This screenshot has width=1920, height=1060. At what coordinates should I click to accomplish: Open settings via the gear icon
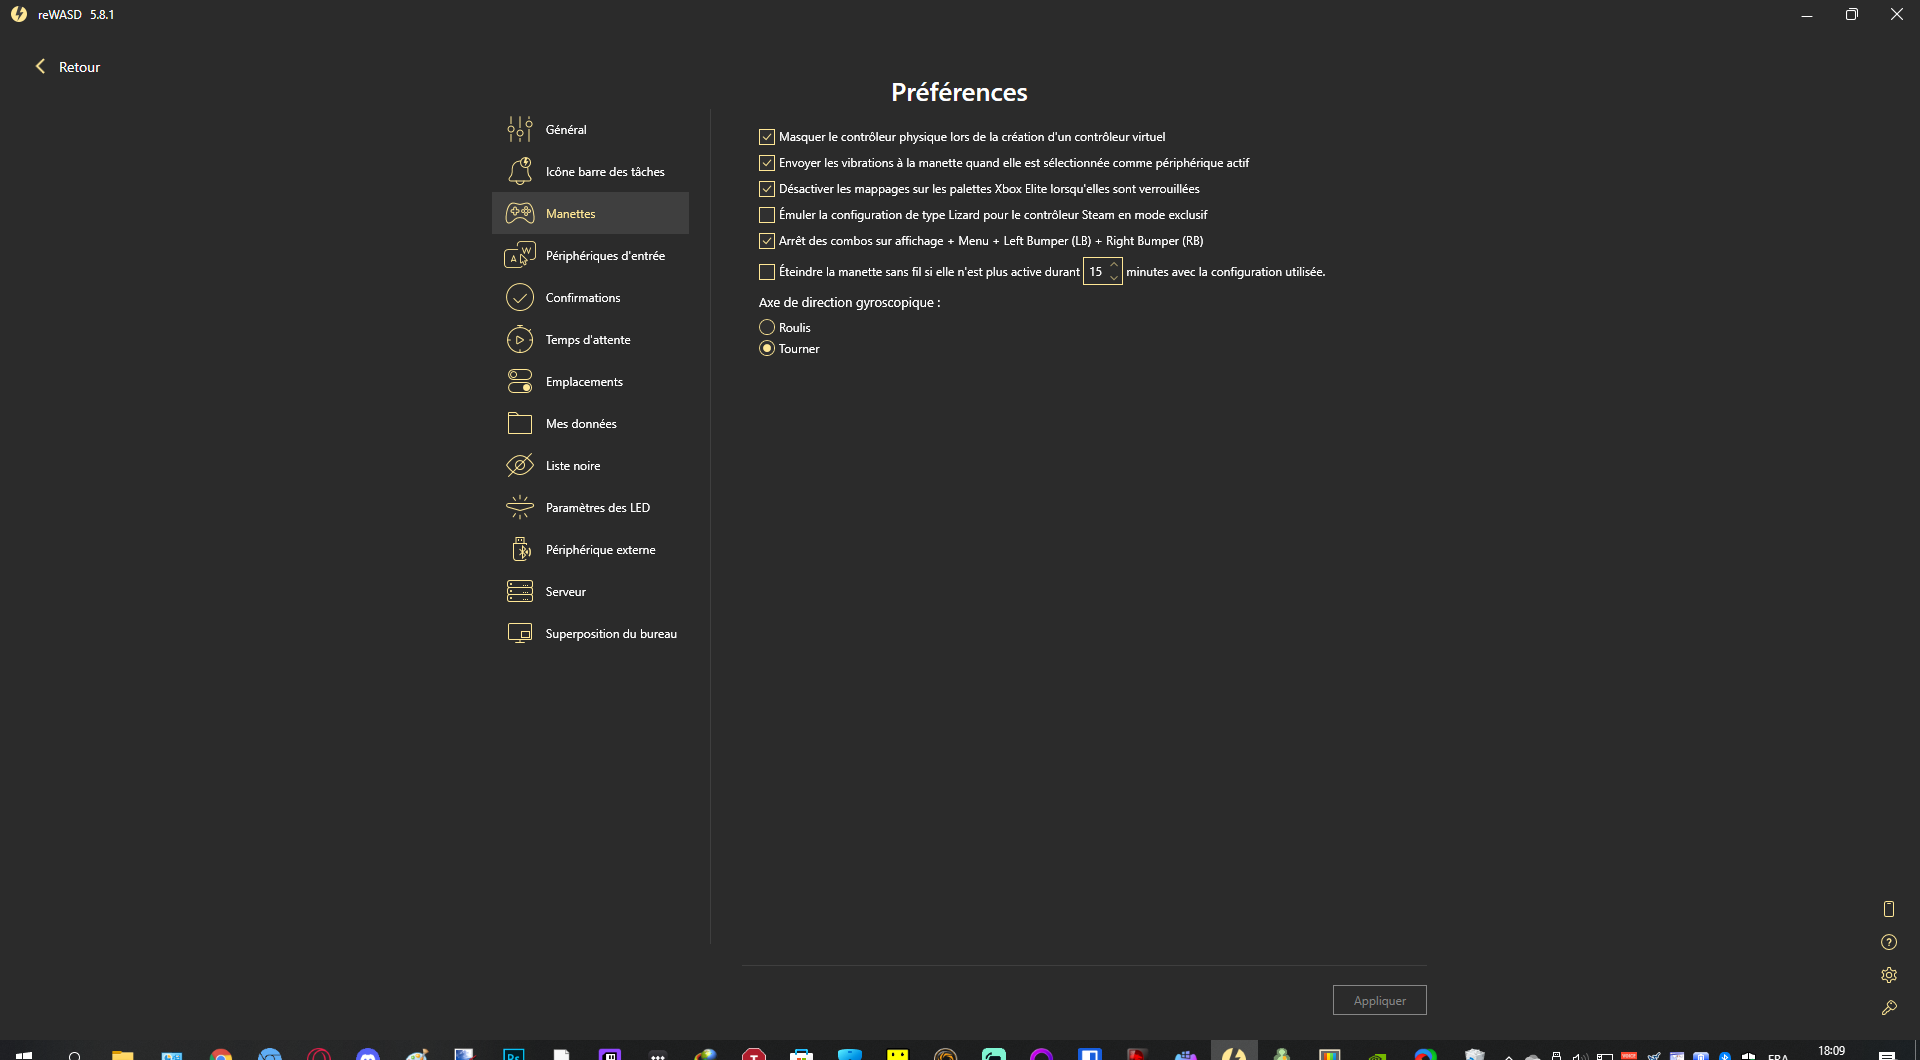1888,975
